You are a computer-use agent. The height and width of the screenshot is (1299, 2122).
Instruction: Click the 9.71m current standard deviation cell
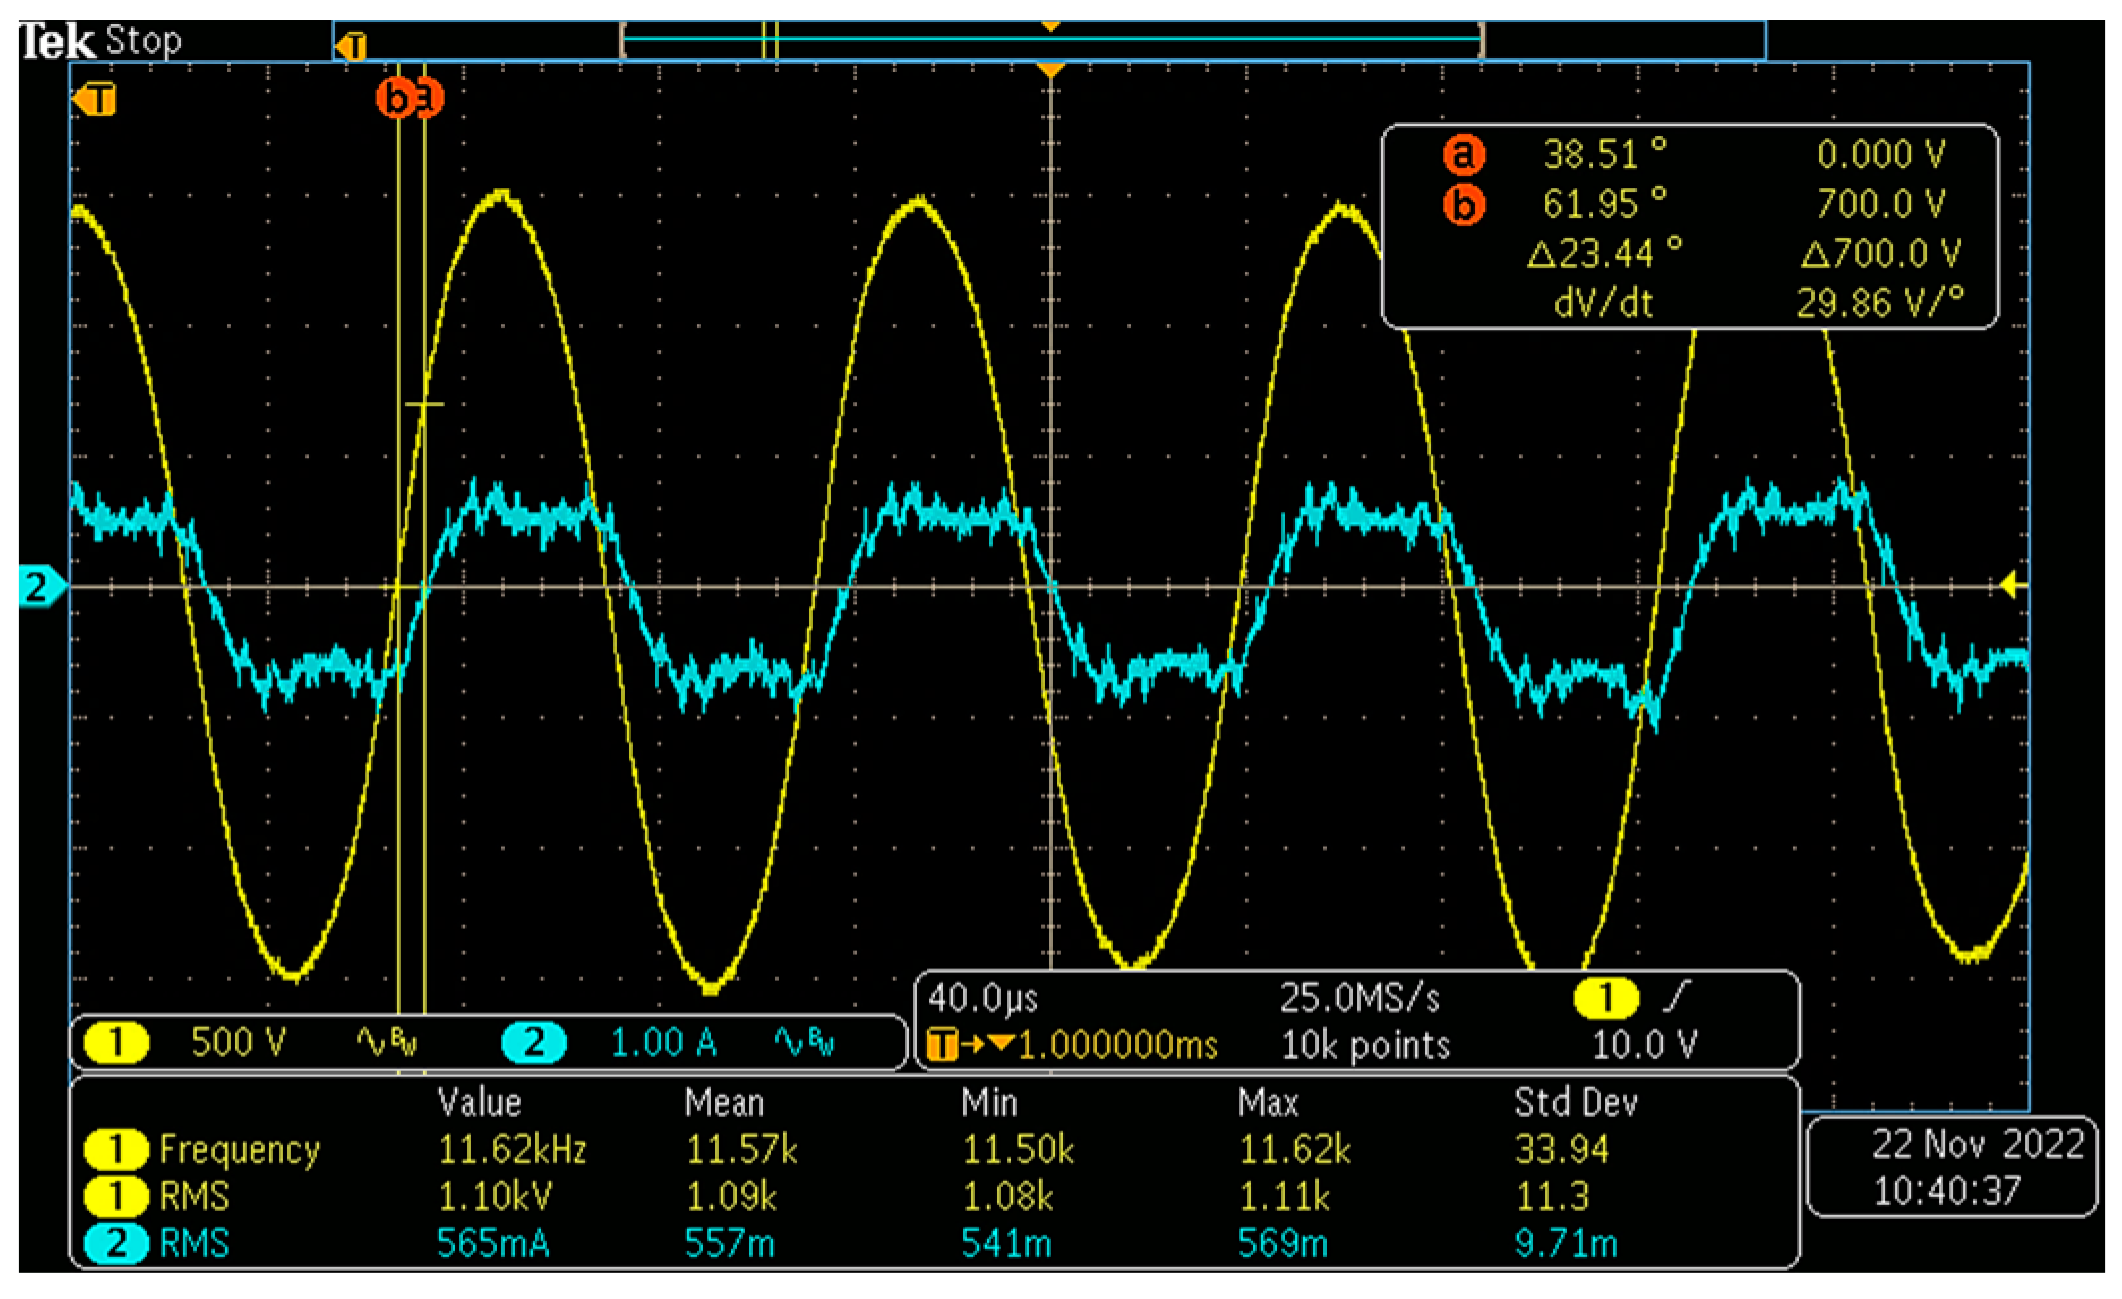point(1566,1243)
